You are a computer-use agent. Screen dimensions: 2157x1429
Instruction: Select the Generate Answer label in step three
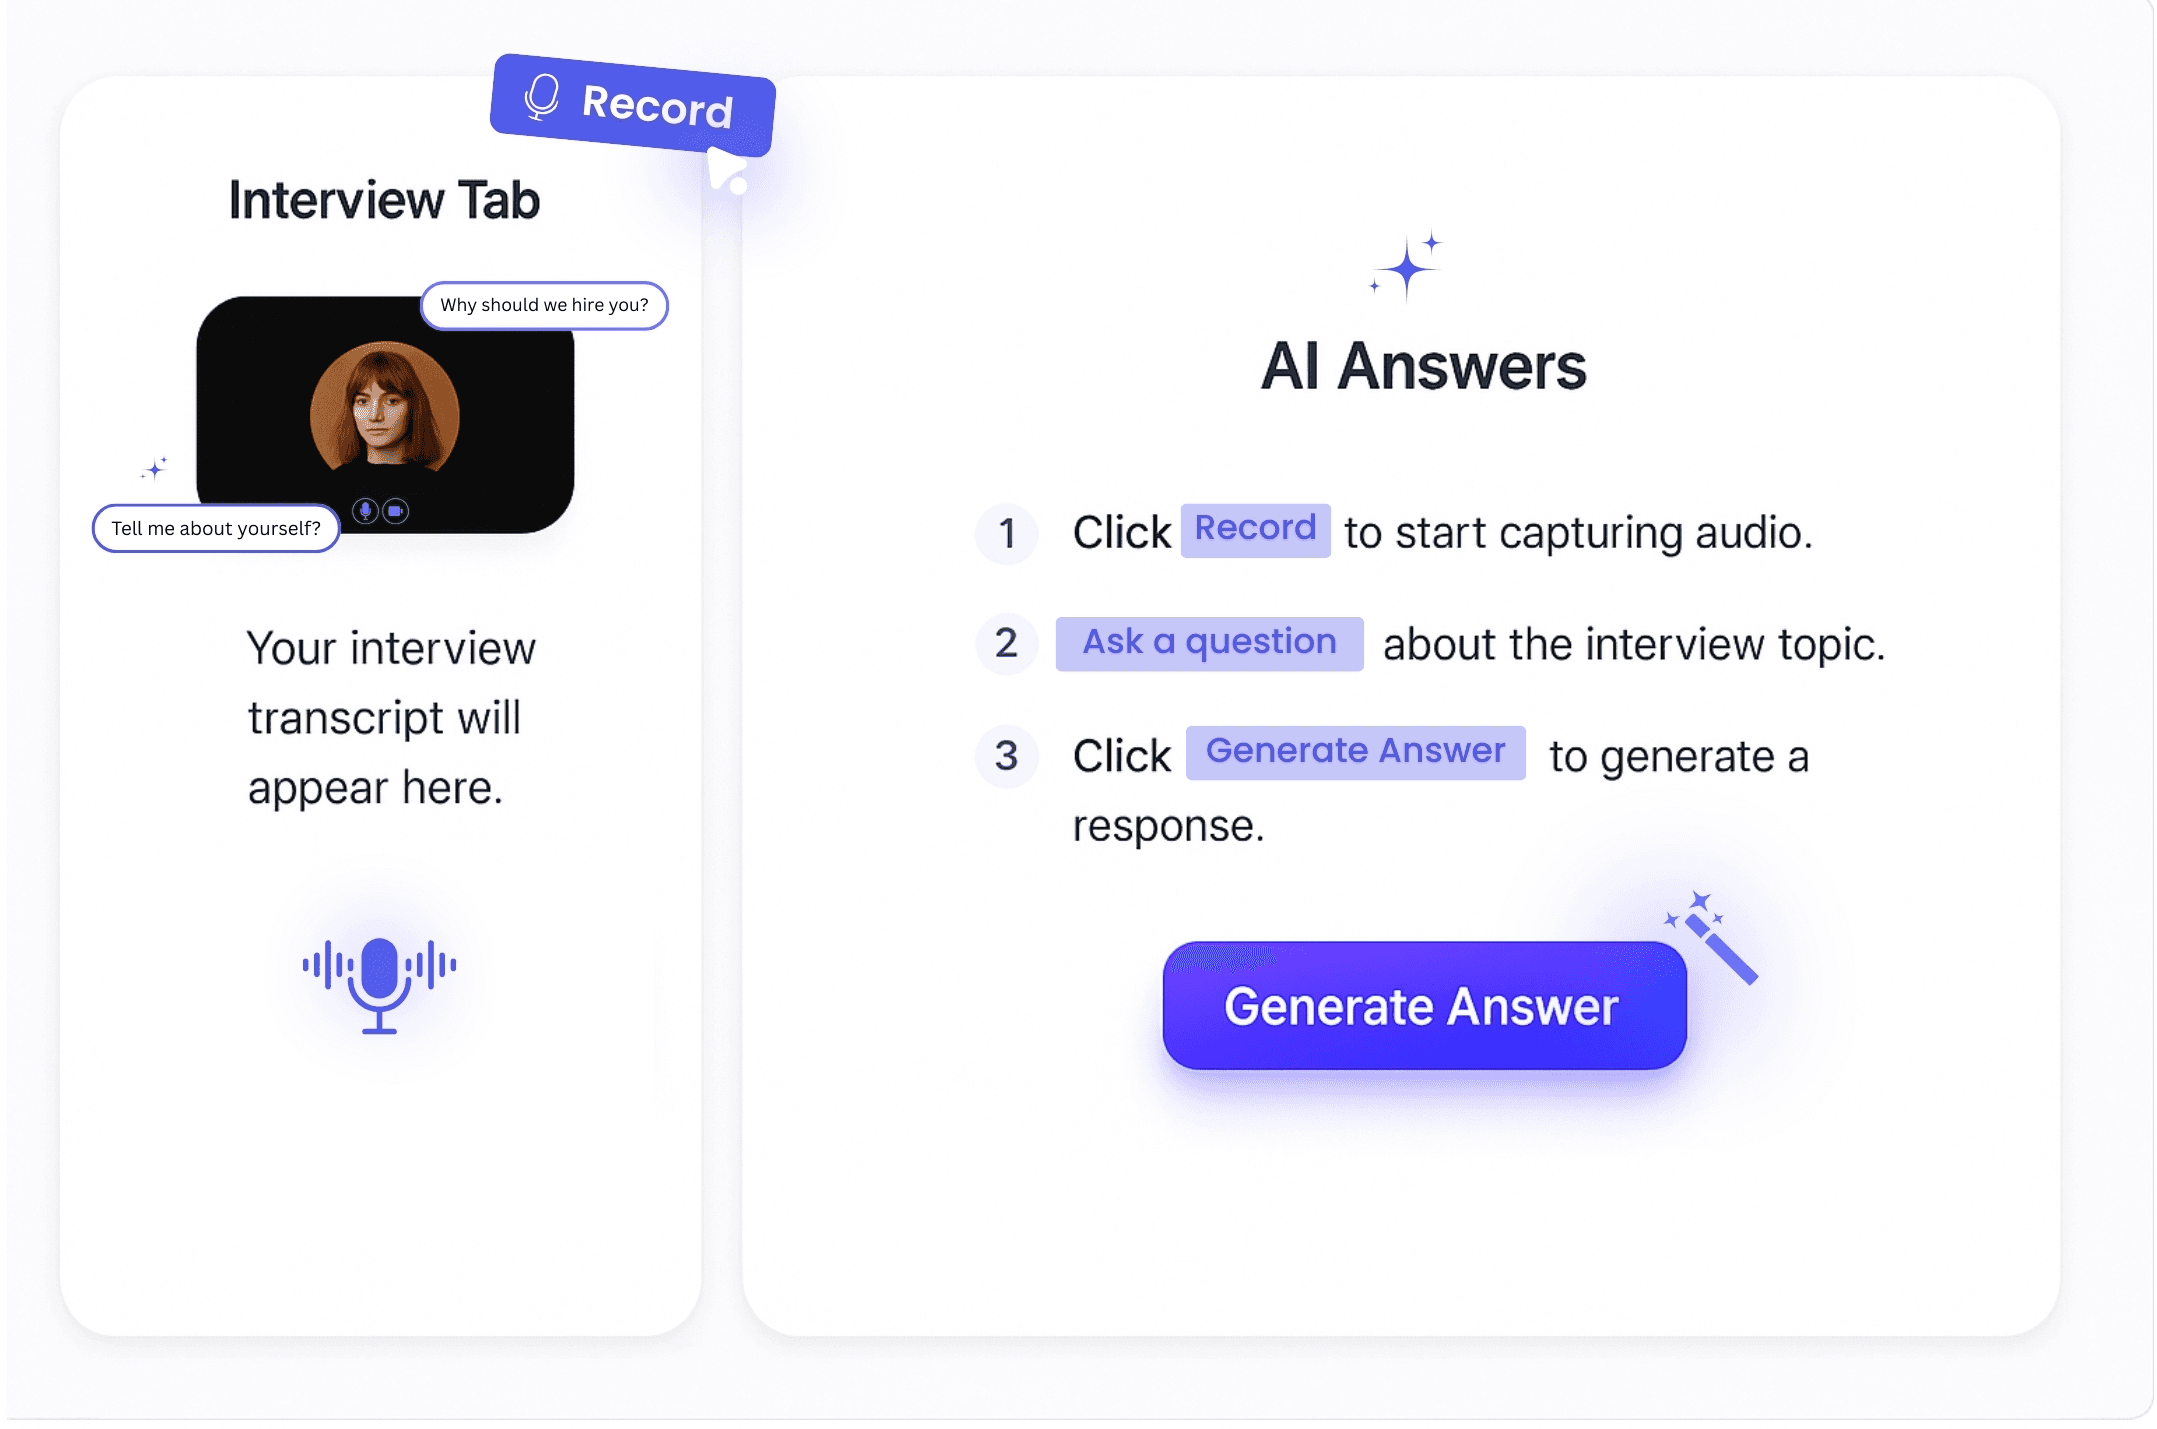coord(1355,752)
